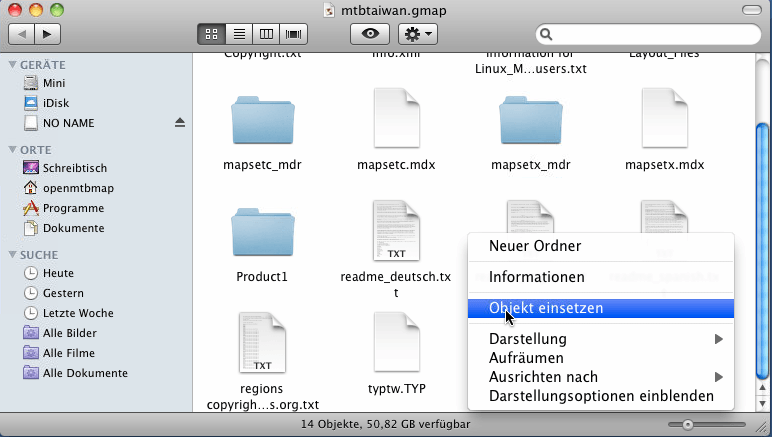
Task: Click the mapsetc_mdr file name label
Action: click(262, 165)
